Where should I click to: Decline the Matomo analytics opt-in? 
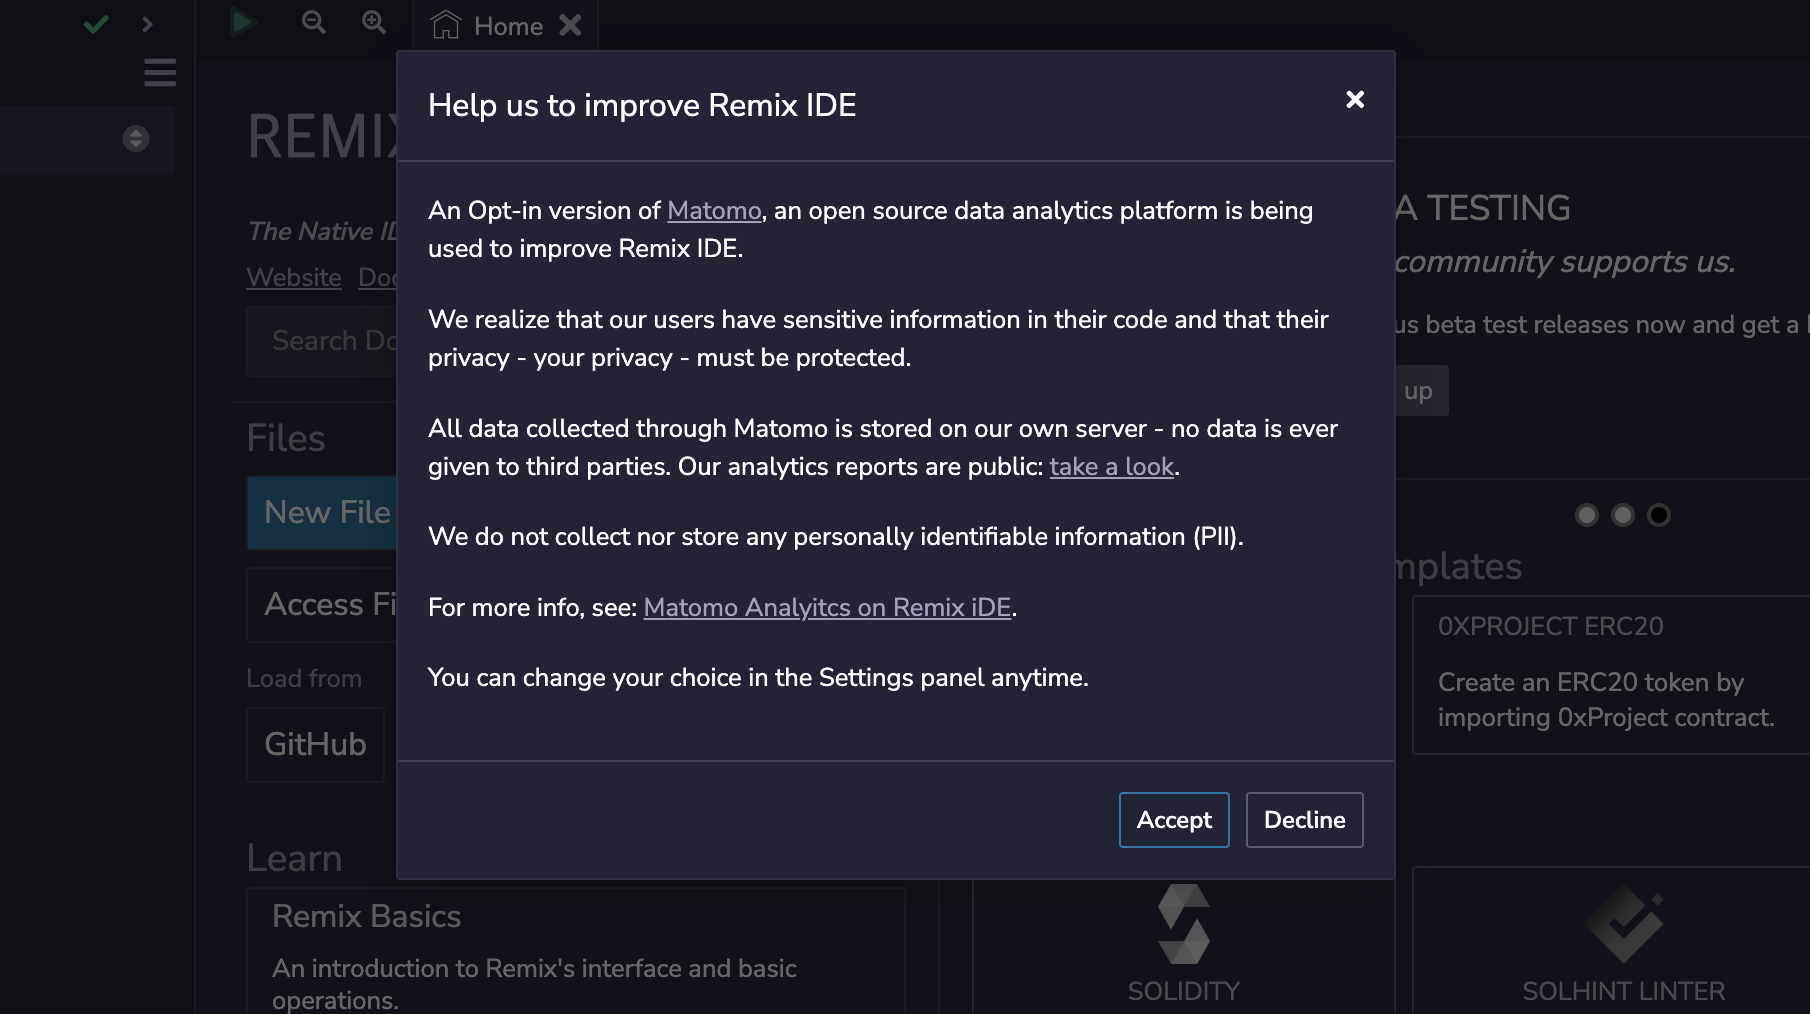(x=1304, y=820)
